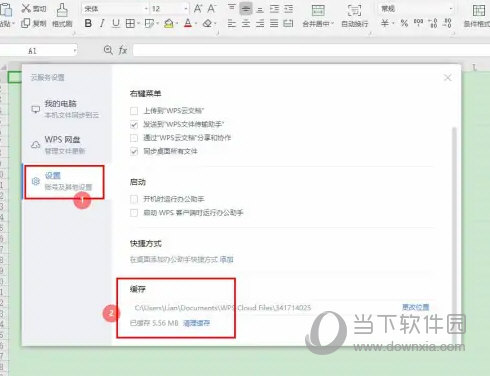This screenshot has height=376, width=490.
Task: Apply percent style with the % icon
Action: [404, 23]
